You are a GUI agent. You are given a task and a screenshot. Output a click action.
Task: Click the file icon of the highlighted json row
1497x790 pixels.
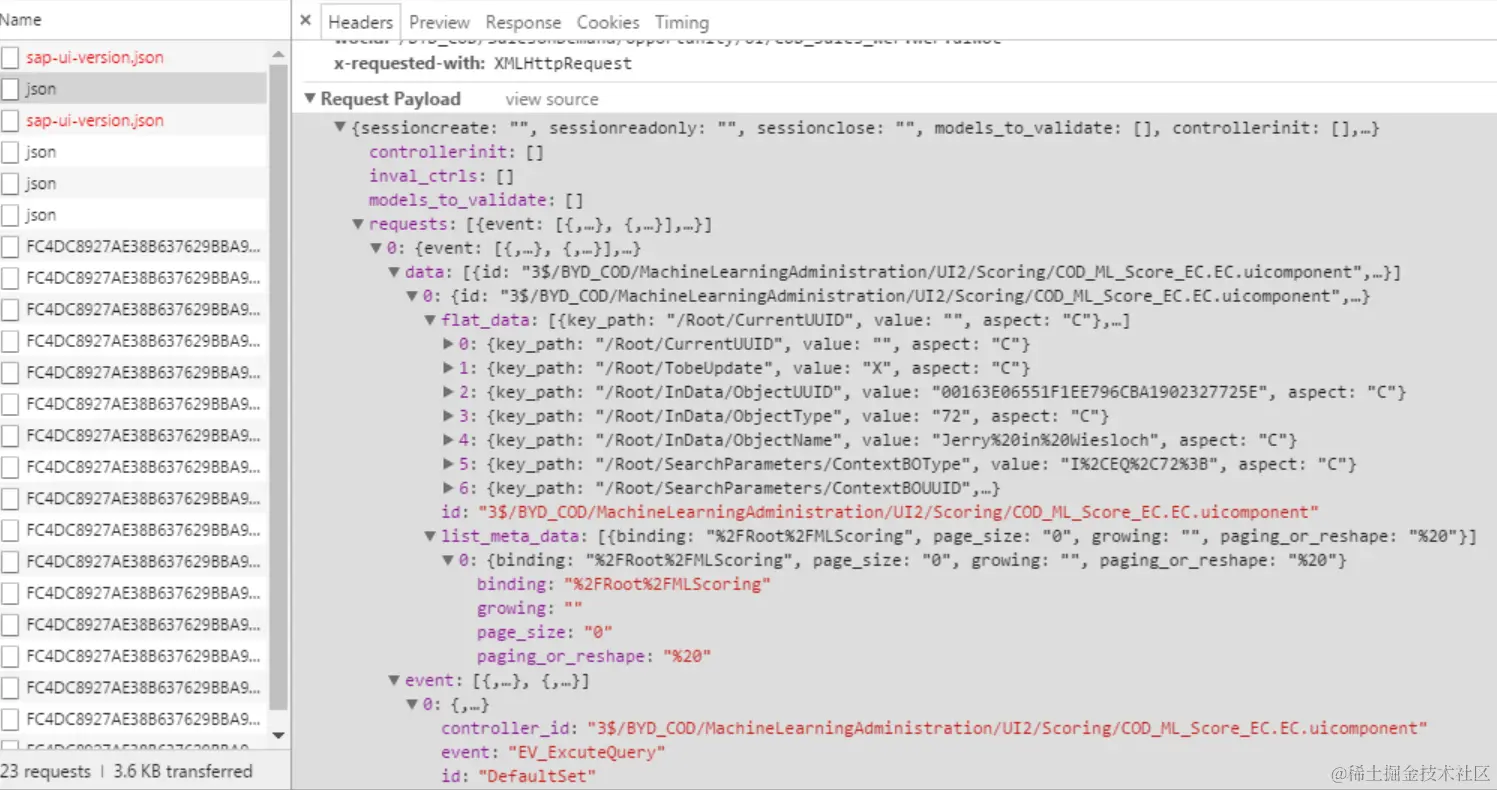[10, 89]
